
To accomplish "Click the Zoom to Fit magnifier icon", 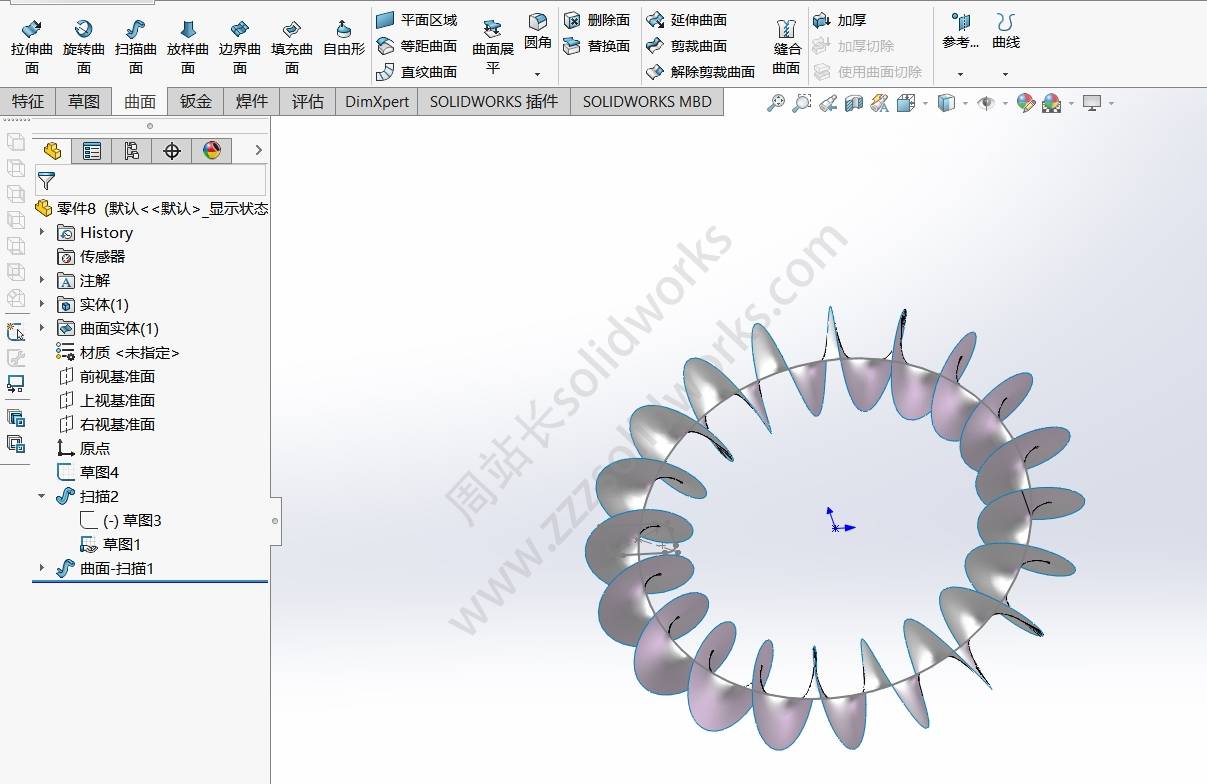I will 775,103.
